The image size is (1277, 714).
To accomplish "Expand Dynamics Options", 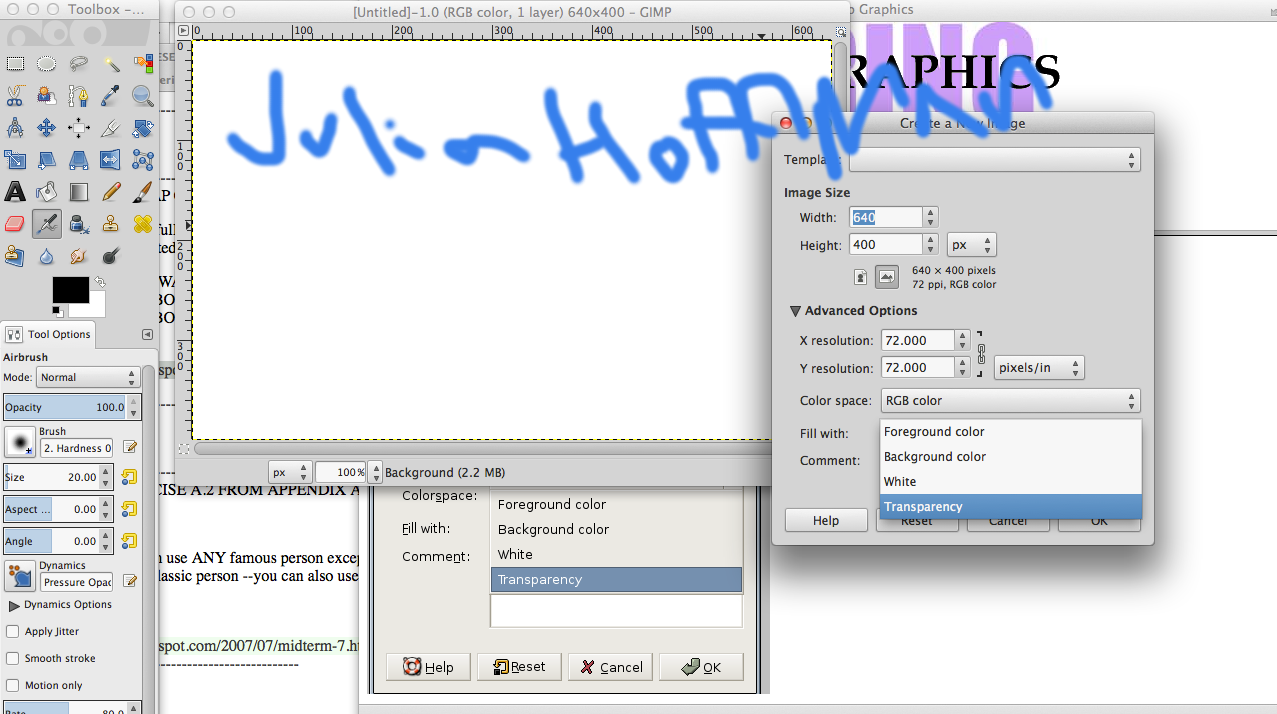I will (14, 605).
